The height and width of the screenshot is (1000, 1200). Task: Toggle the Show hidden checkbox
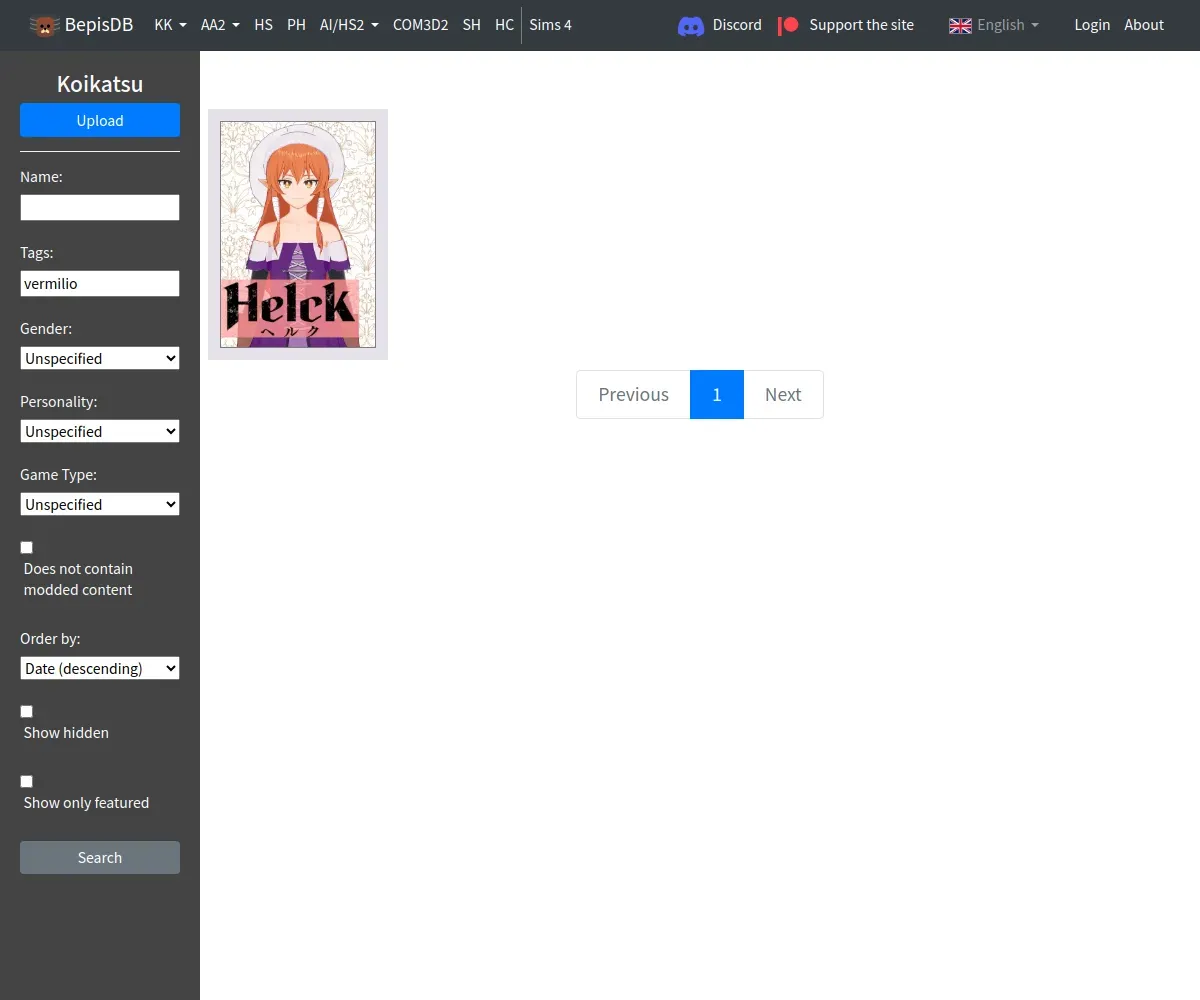[27, 711]
